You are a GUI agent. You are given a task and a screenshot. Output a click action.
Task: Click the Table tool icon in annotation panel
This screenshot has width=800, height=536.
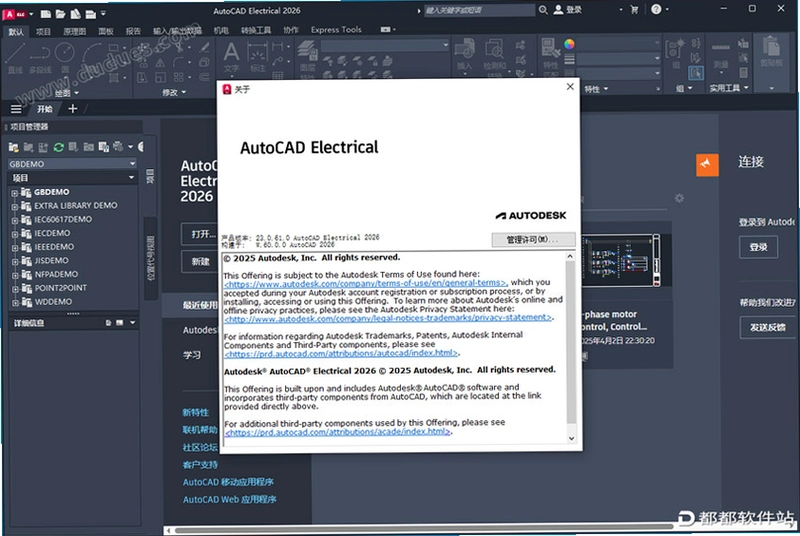tap(278, 75)
